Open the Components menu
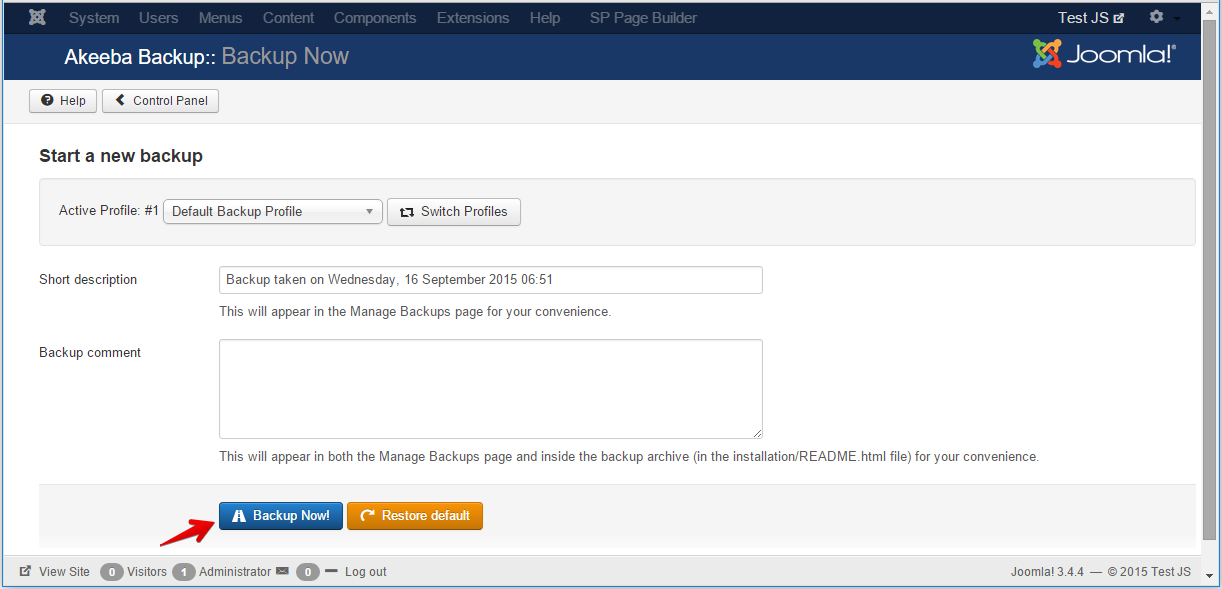Viewport: 1222px width, 589px height. 375,18
